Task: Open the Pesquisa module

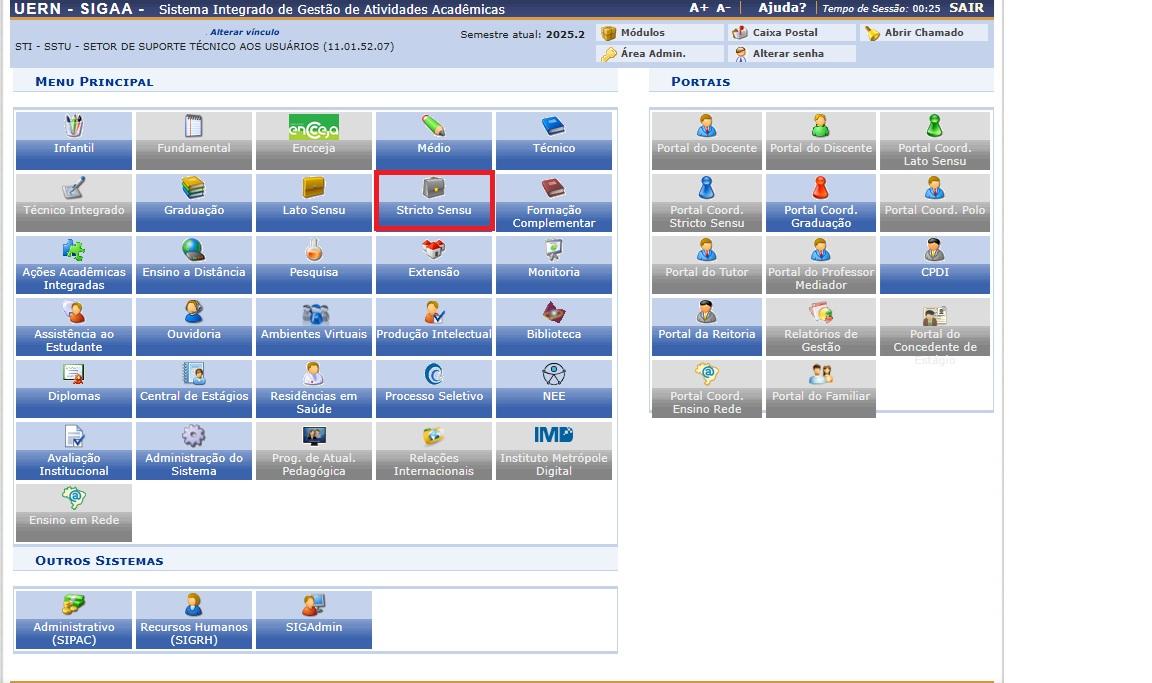Action: pos(314,263)
